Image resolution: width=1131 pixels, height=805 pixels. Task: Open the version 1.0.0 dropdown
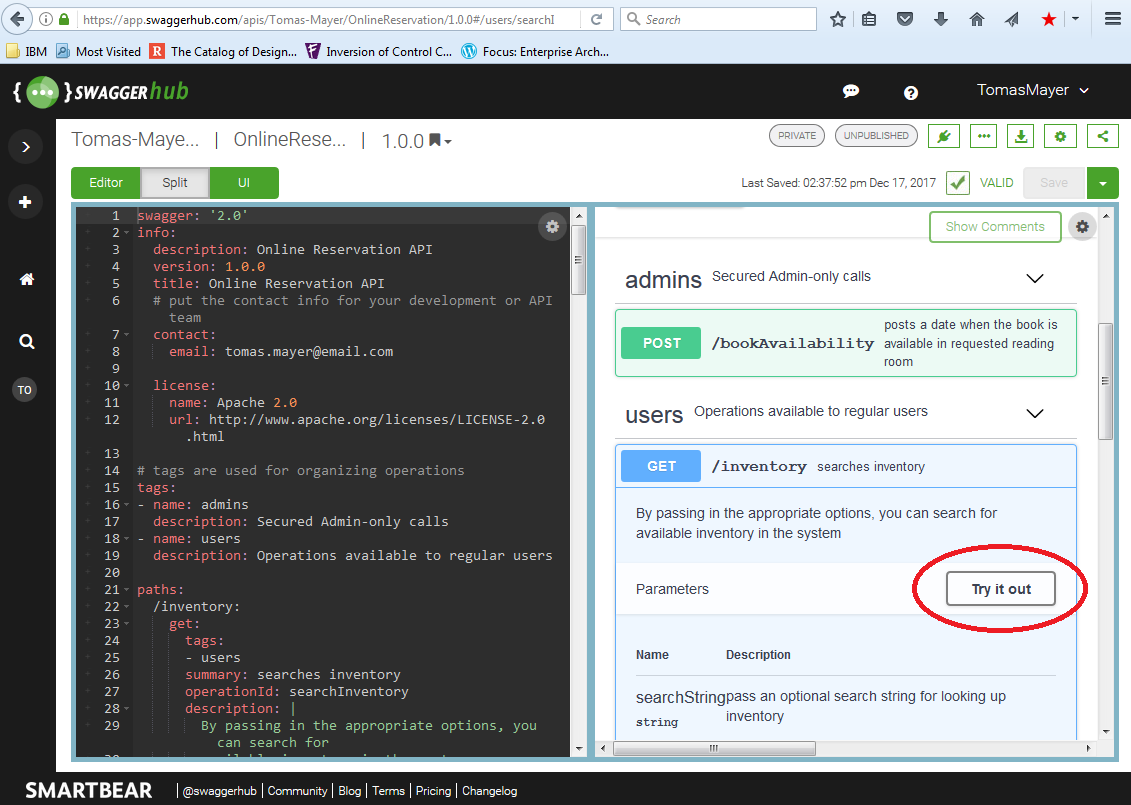417,142
